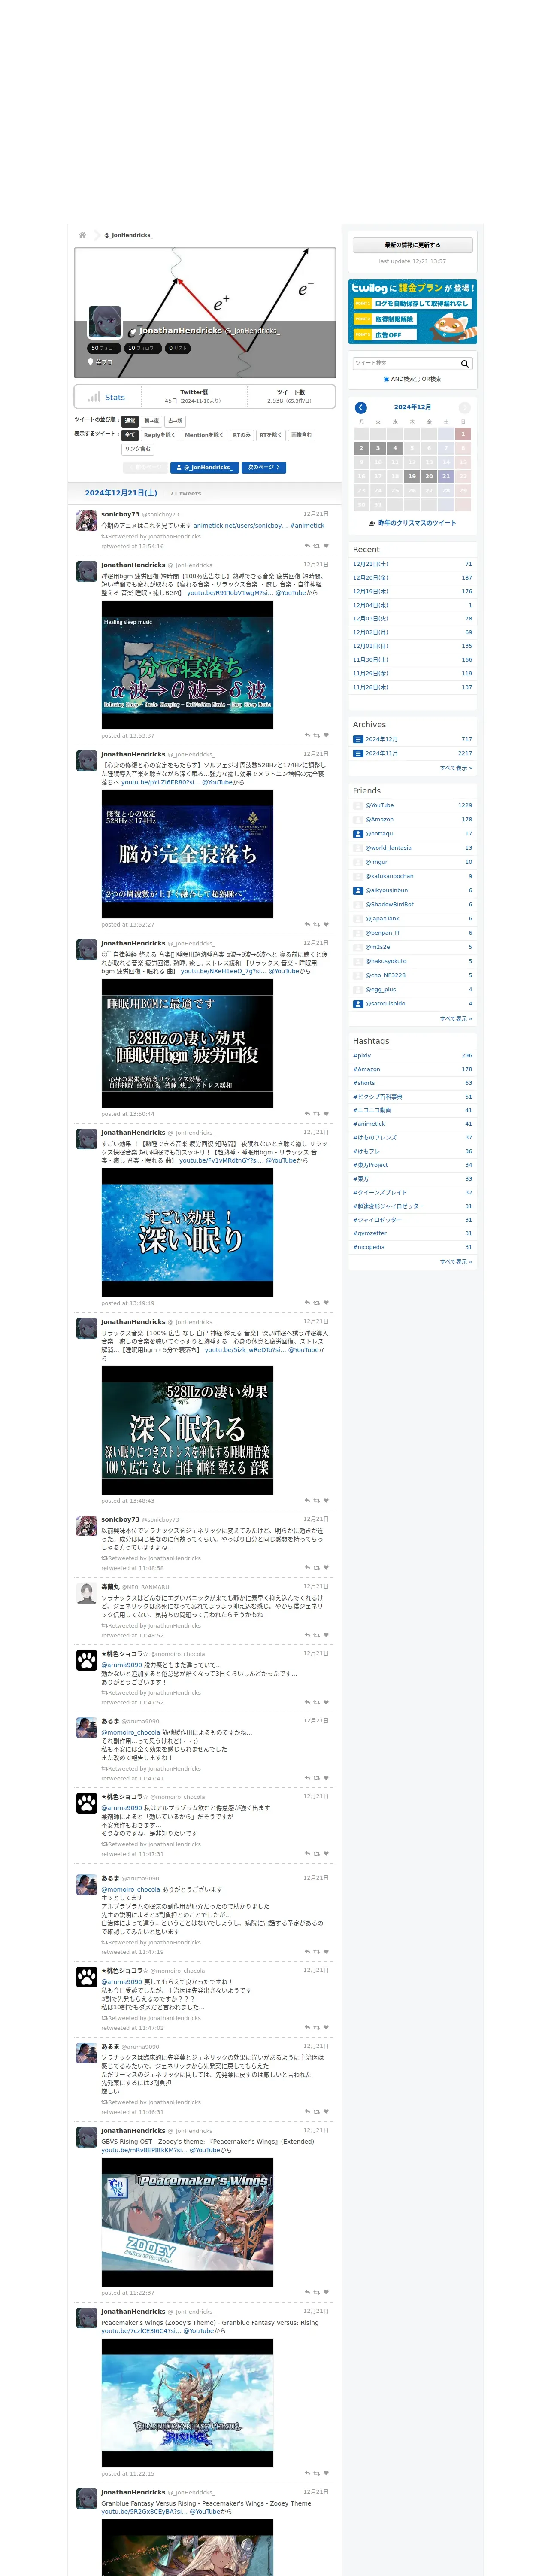The height and width of the screenshot is (2576, 551).
Task: Select the OR検索 radio button
Action: [x=418, y=379]
